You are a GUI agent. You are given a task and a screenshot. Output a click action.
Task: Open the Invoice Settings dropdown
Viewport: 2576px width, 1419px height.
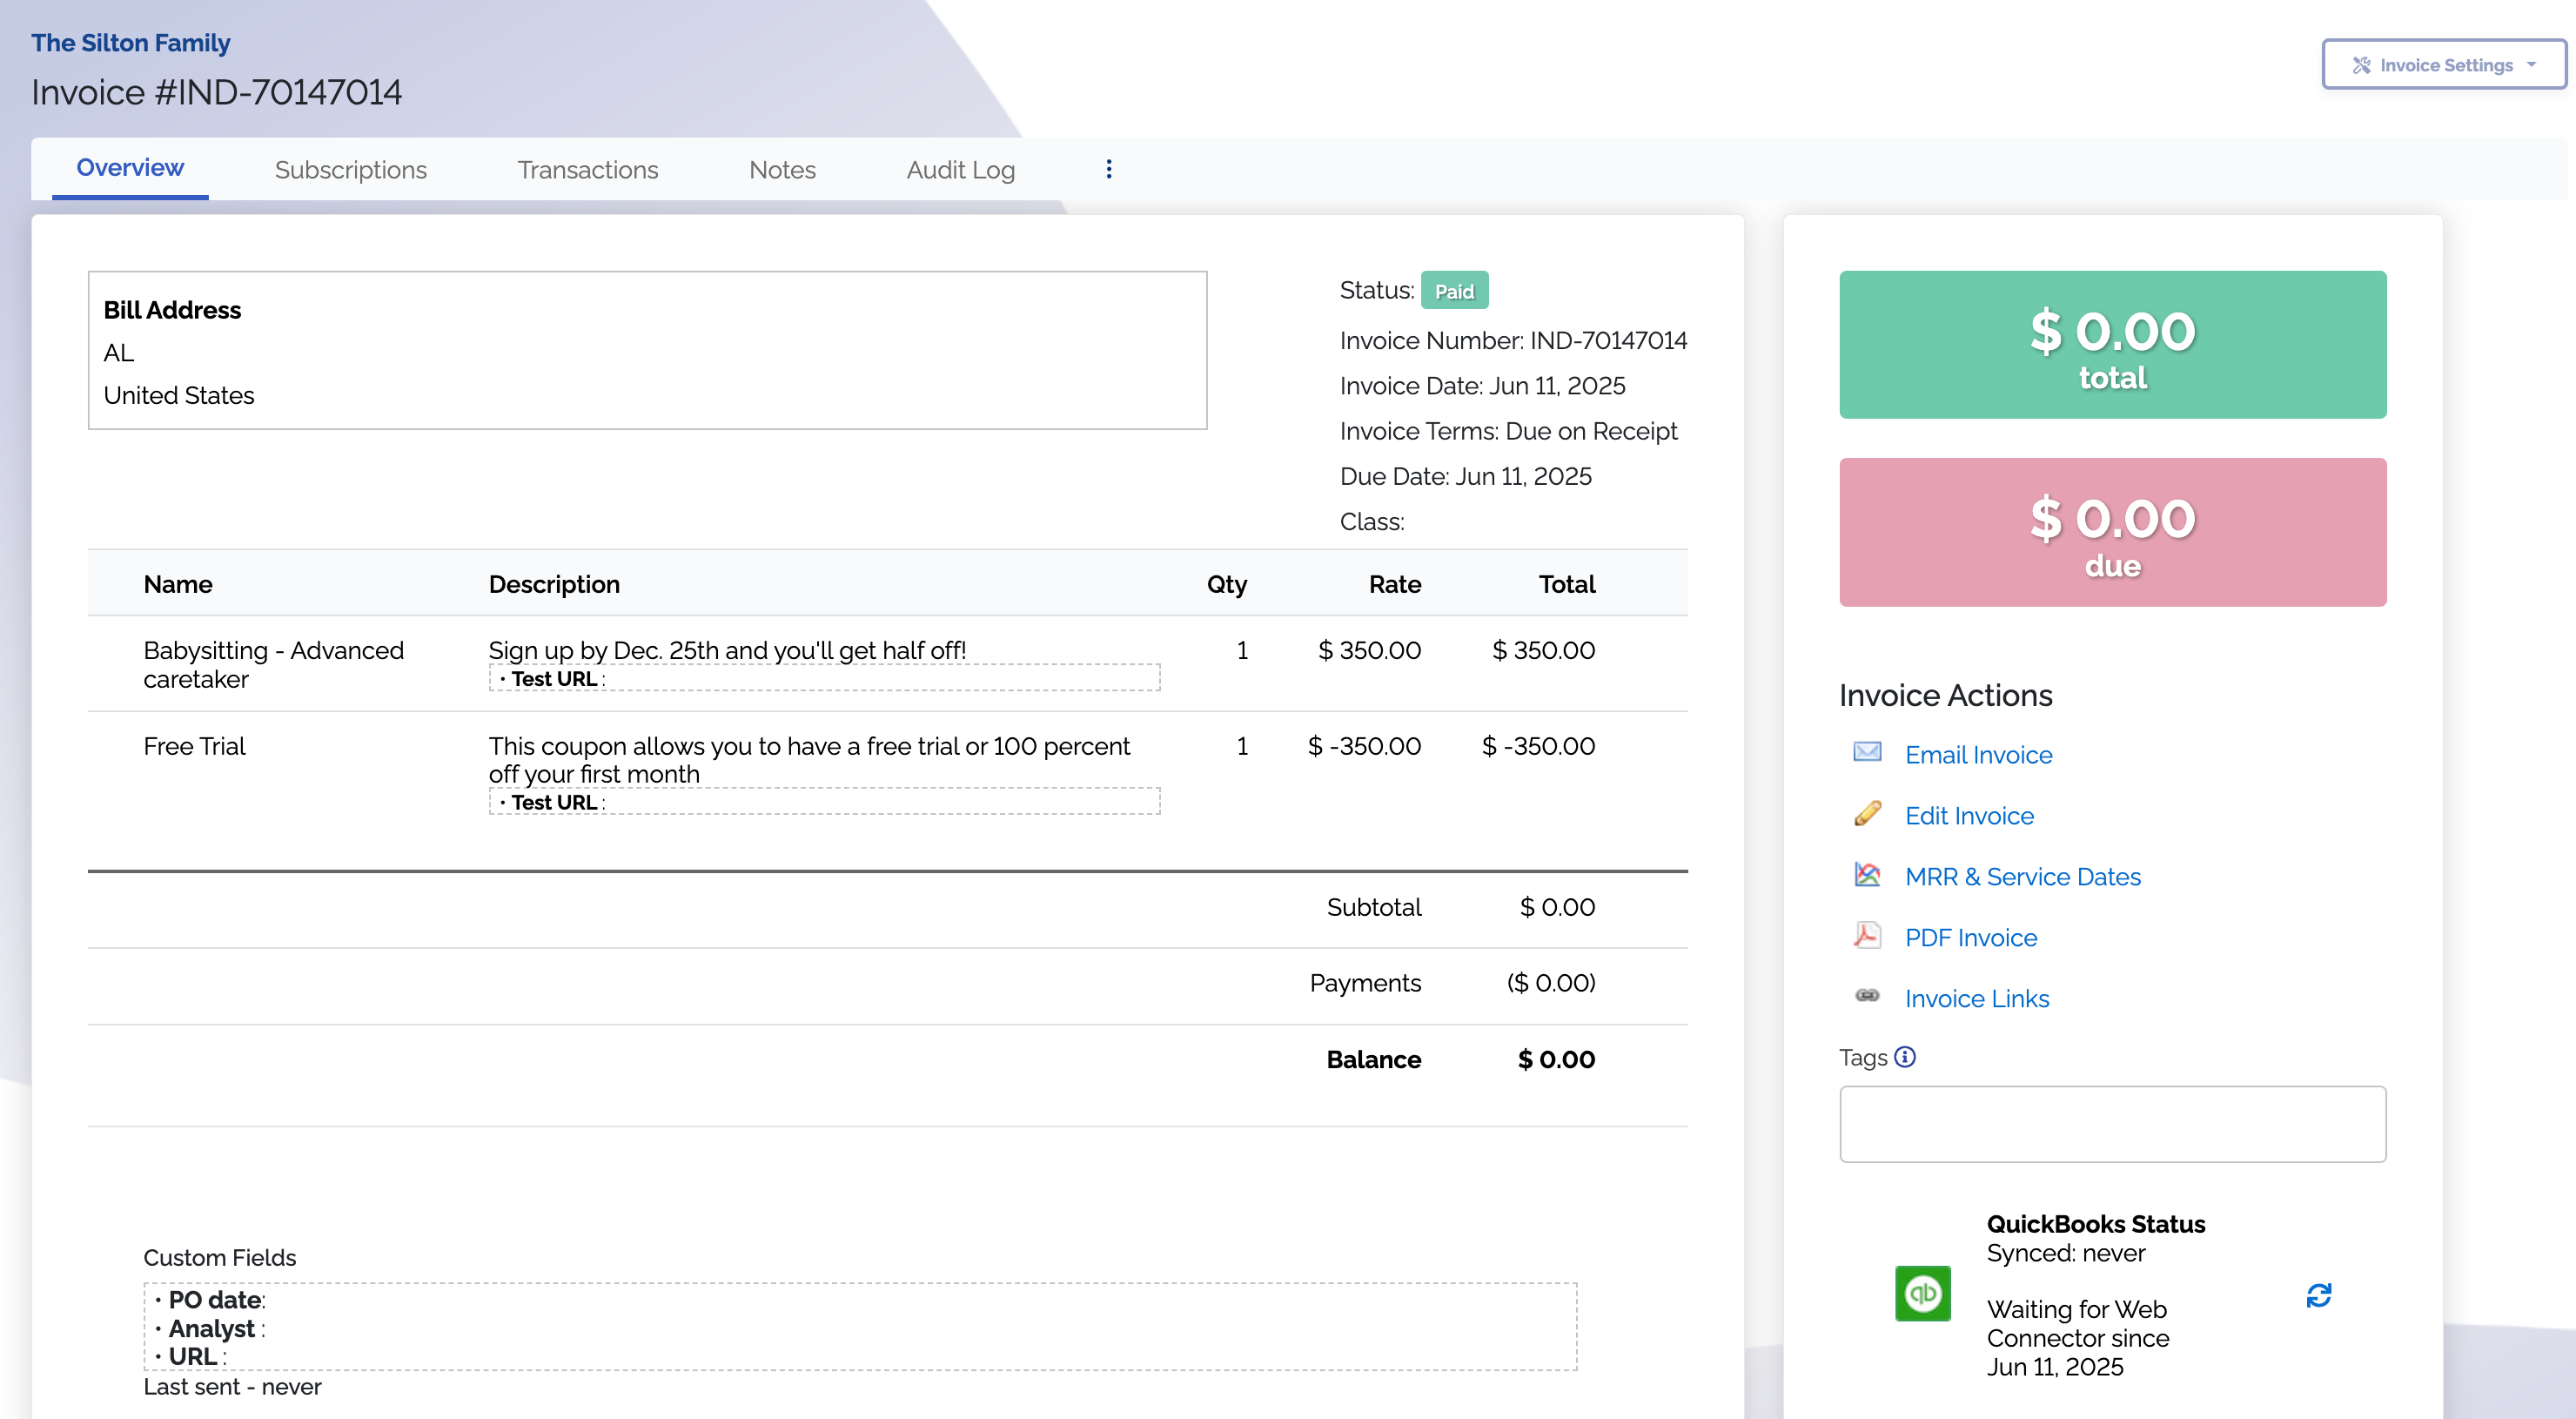pos(2443,65)
